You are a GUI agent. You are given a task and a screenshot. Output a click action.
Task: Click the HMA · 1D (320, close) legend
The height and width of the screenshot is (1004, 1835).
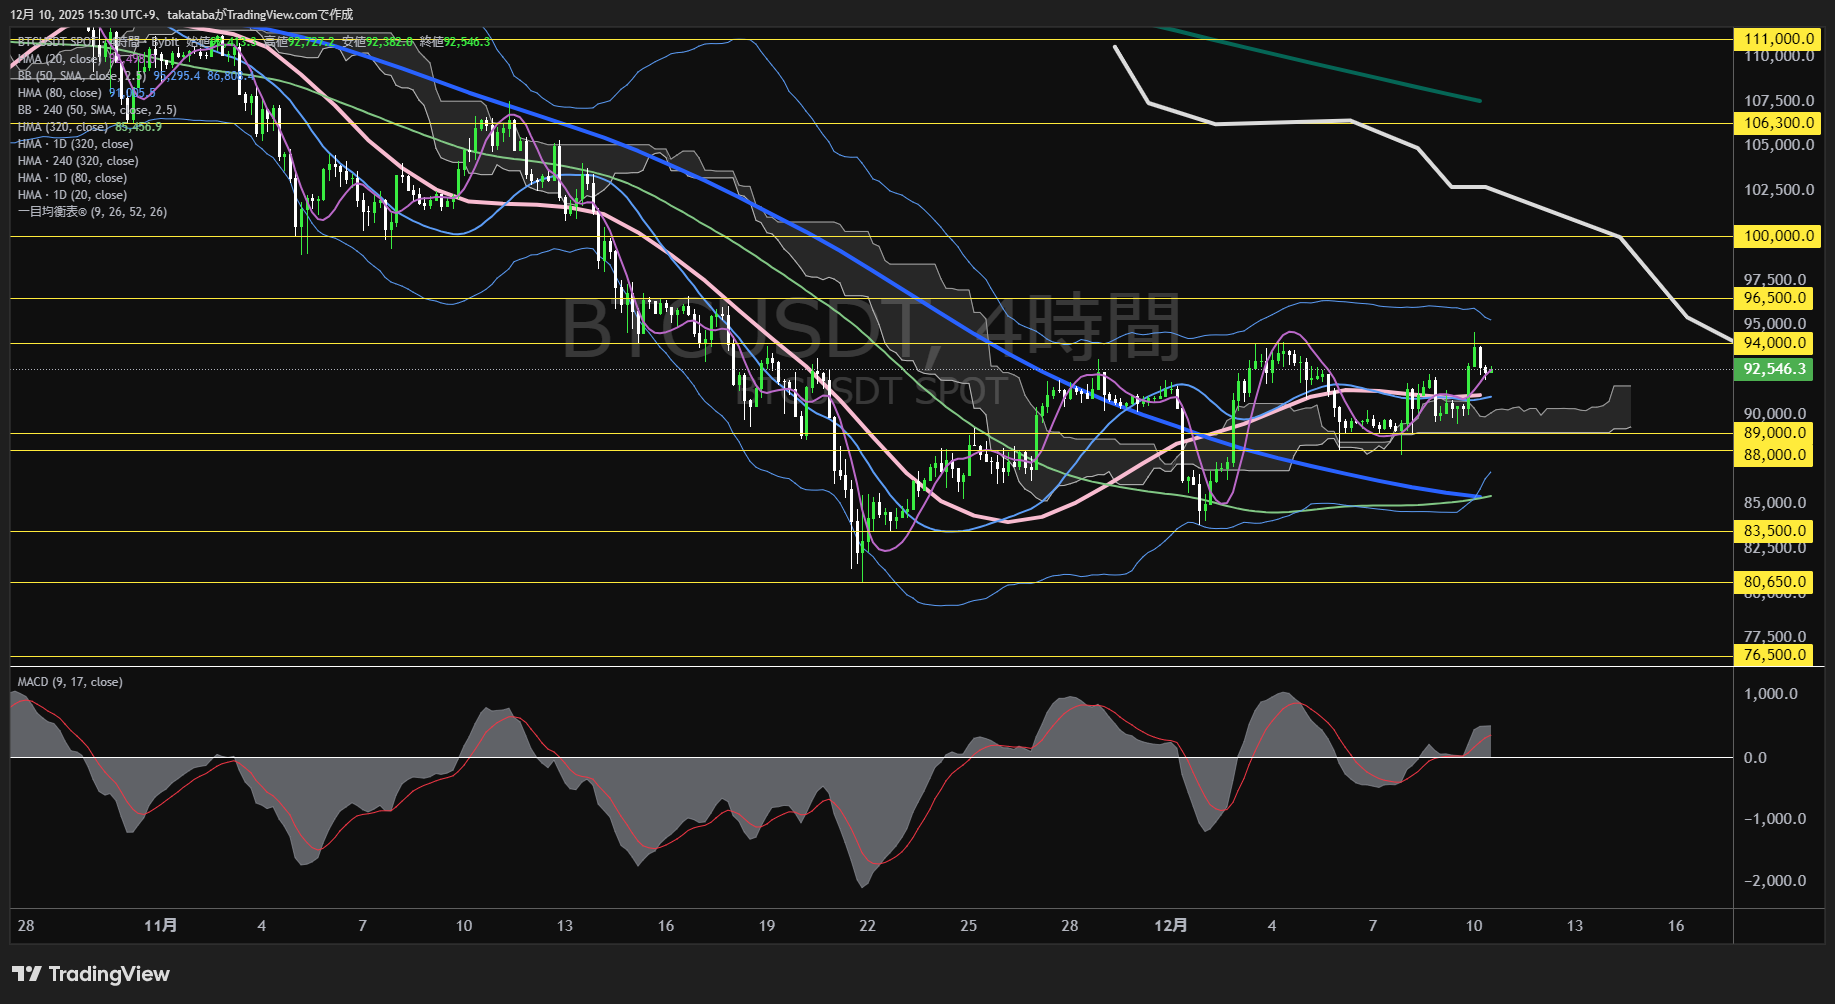pos(75,144)
